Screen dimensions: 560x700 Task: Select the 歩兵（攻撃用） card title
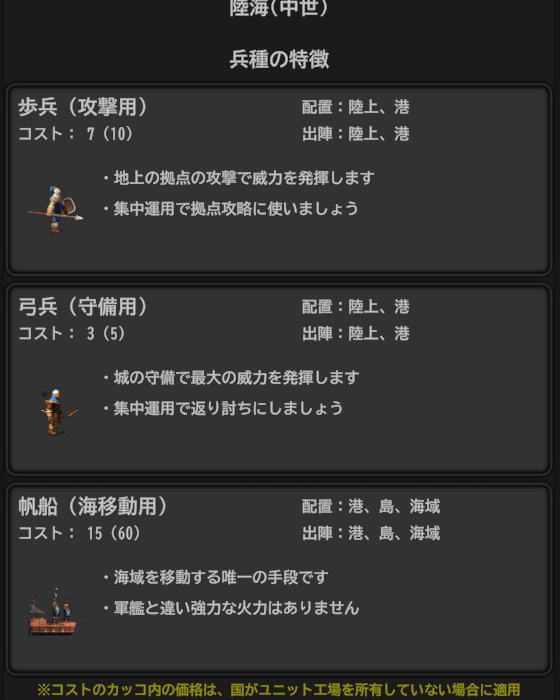tap(83, 107)
